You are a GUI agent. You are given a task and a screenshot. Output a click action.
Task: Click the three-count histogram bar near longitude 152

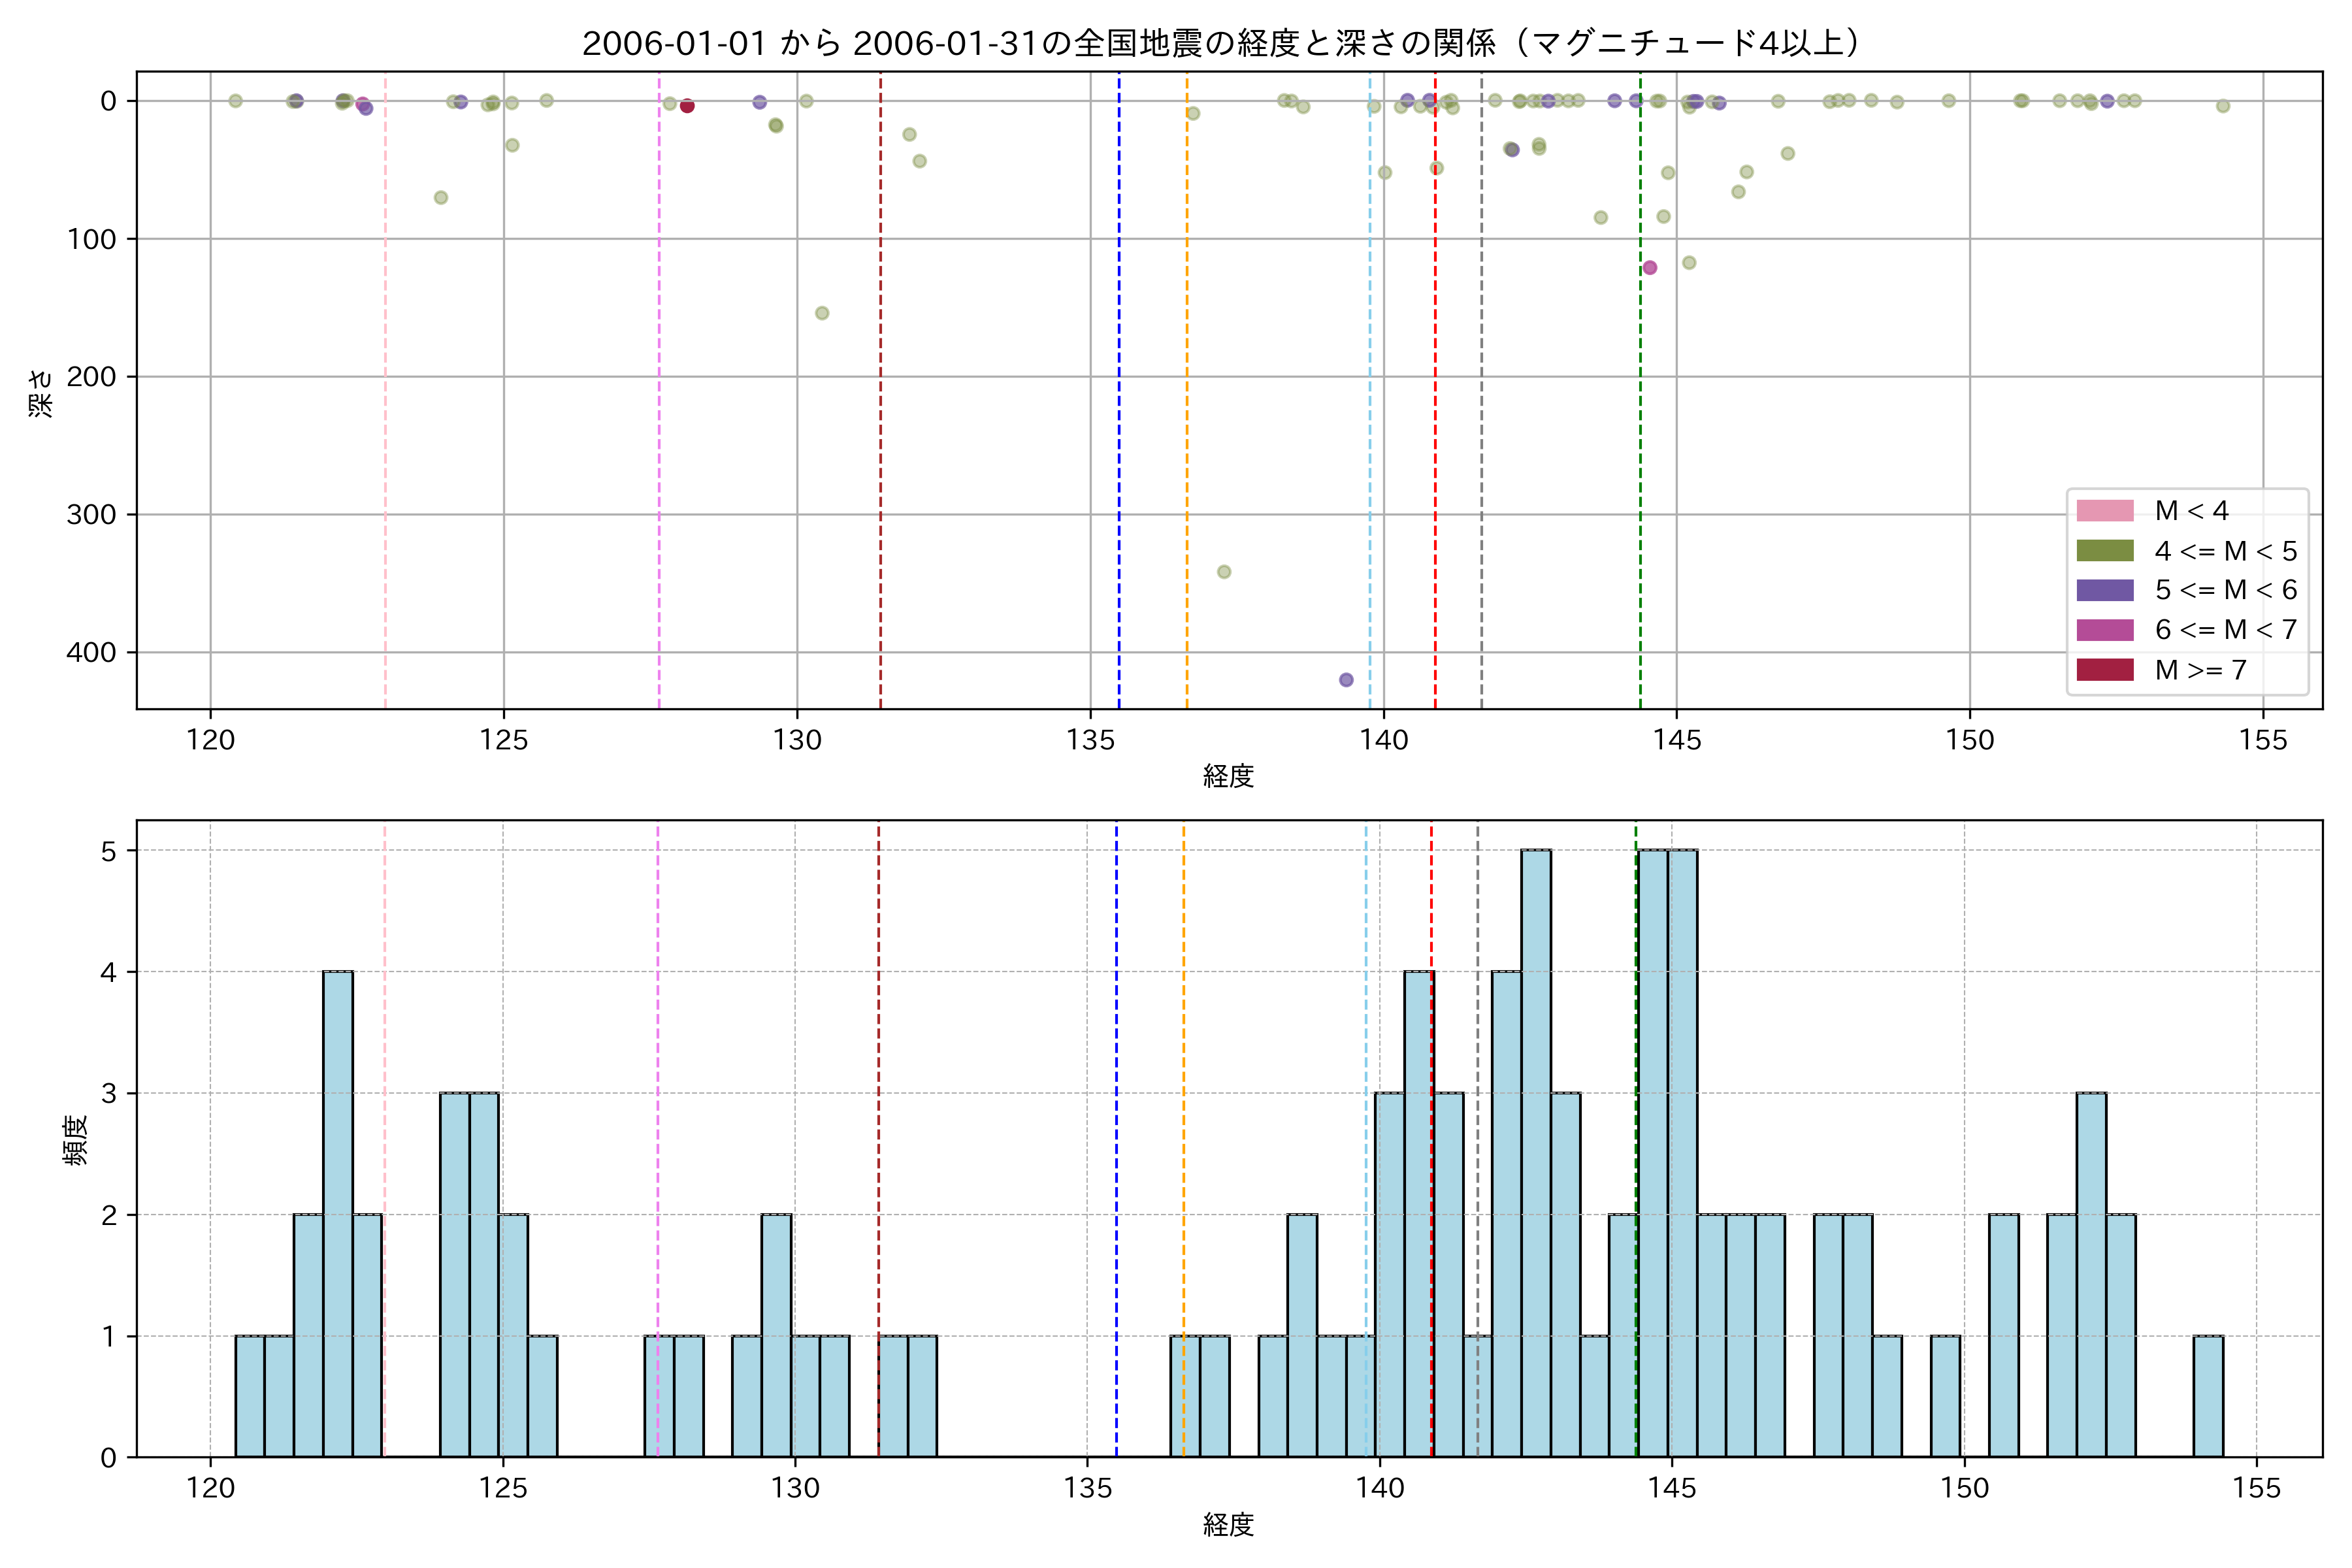[x=2091, y=1274]
